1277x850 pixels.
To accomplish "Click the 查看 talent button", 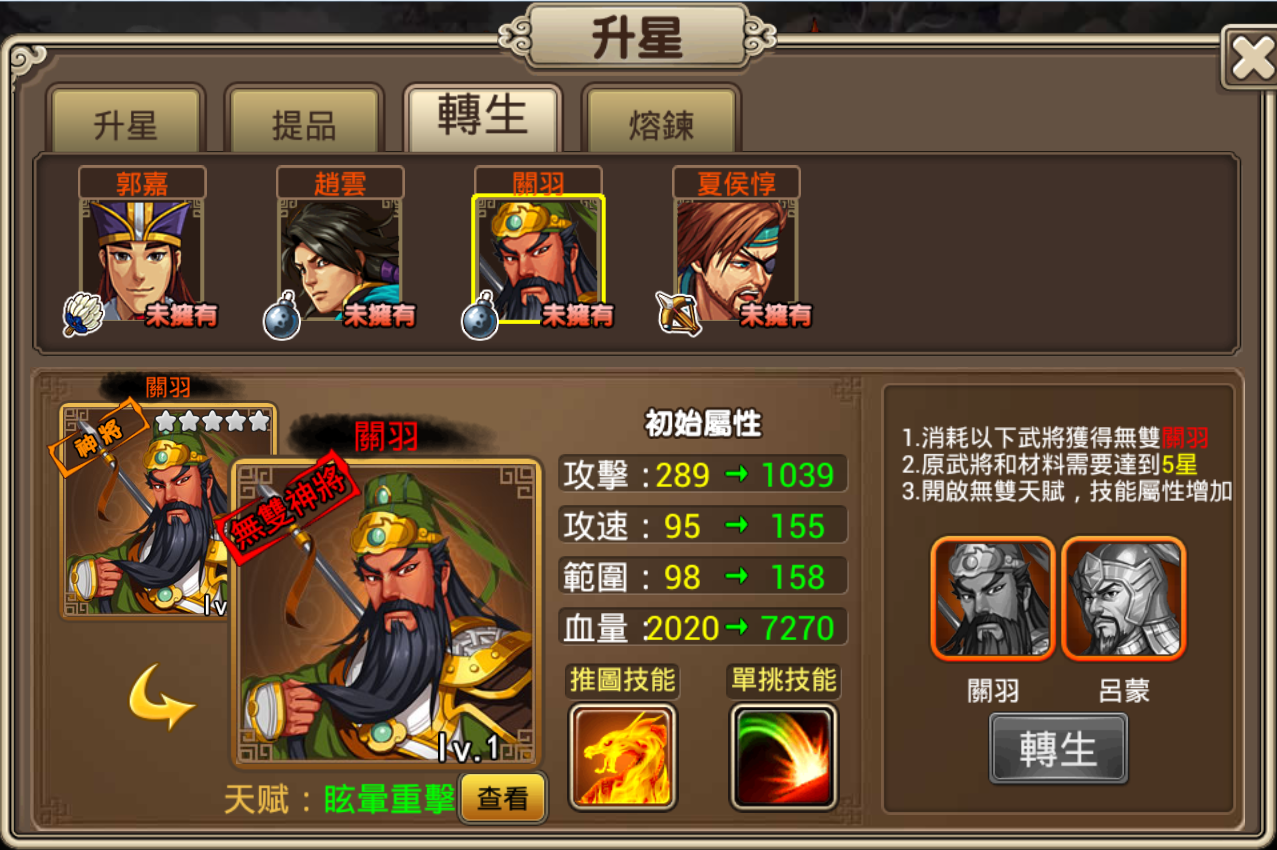I will click(503, 798).
